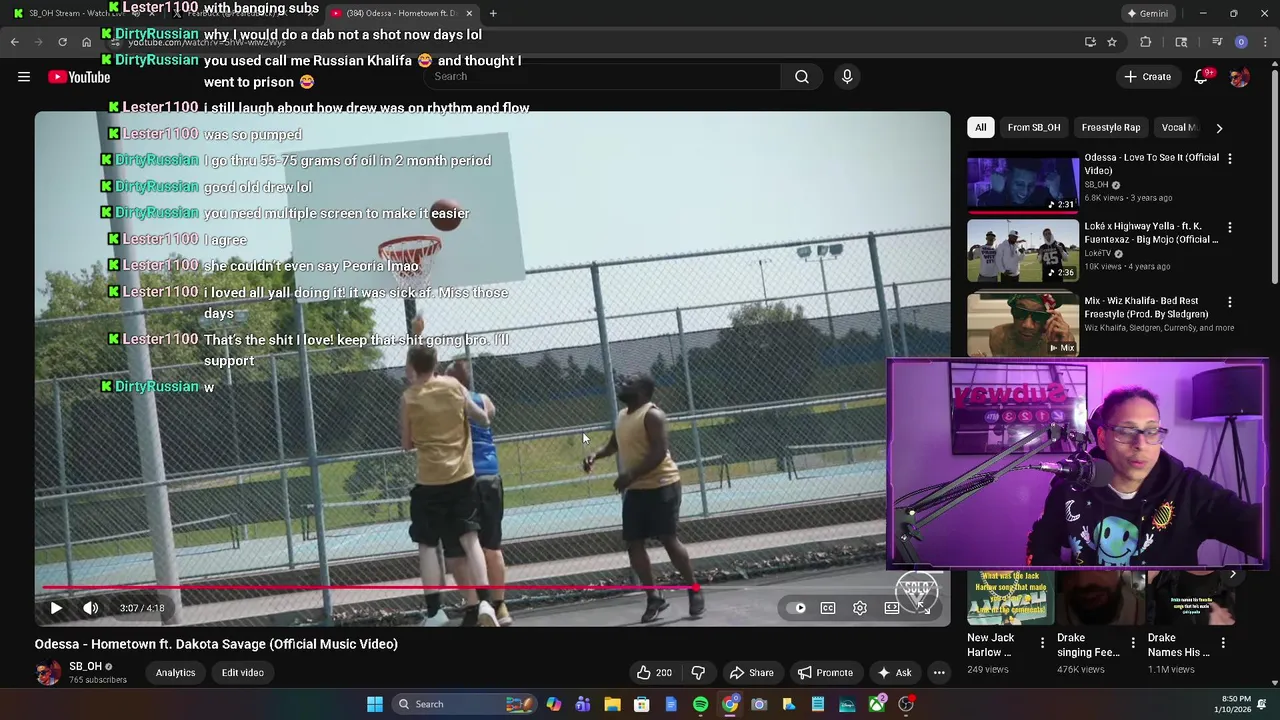Toggle closed captions CC button

pyautogui.click(x=828, y=608)
